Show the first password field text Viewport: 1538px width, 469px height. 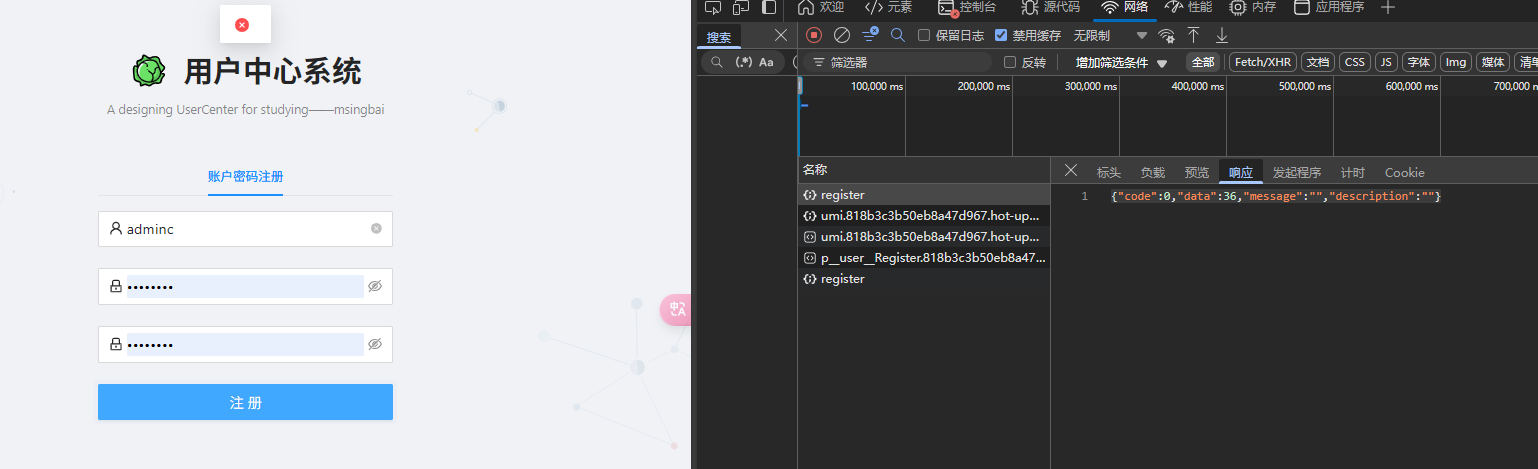point(375,287)
